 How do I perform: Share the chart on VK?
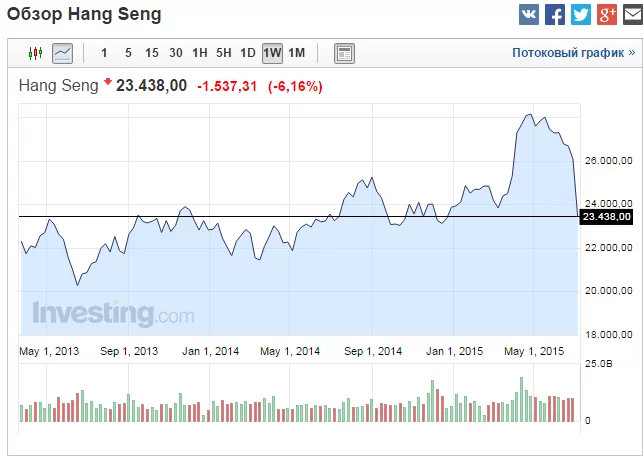(x=528, y=15)
